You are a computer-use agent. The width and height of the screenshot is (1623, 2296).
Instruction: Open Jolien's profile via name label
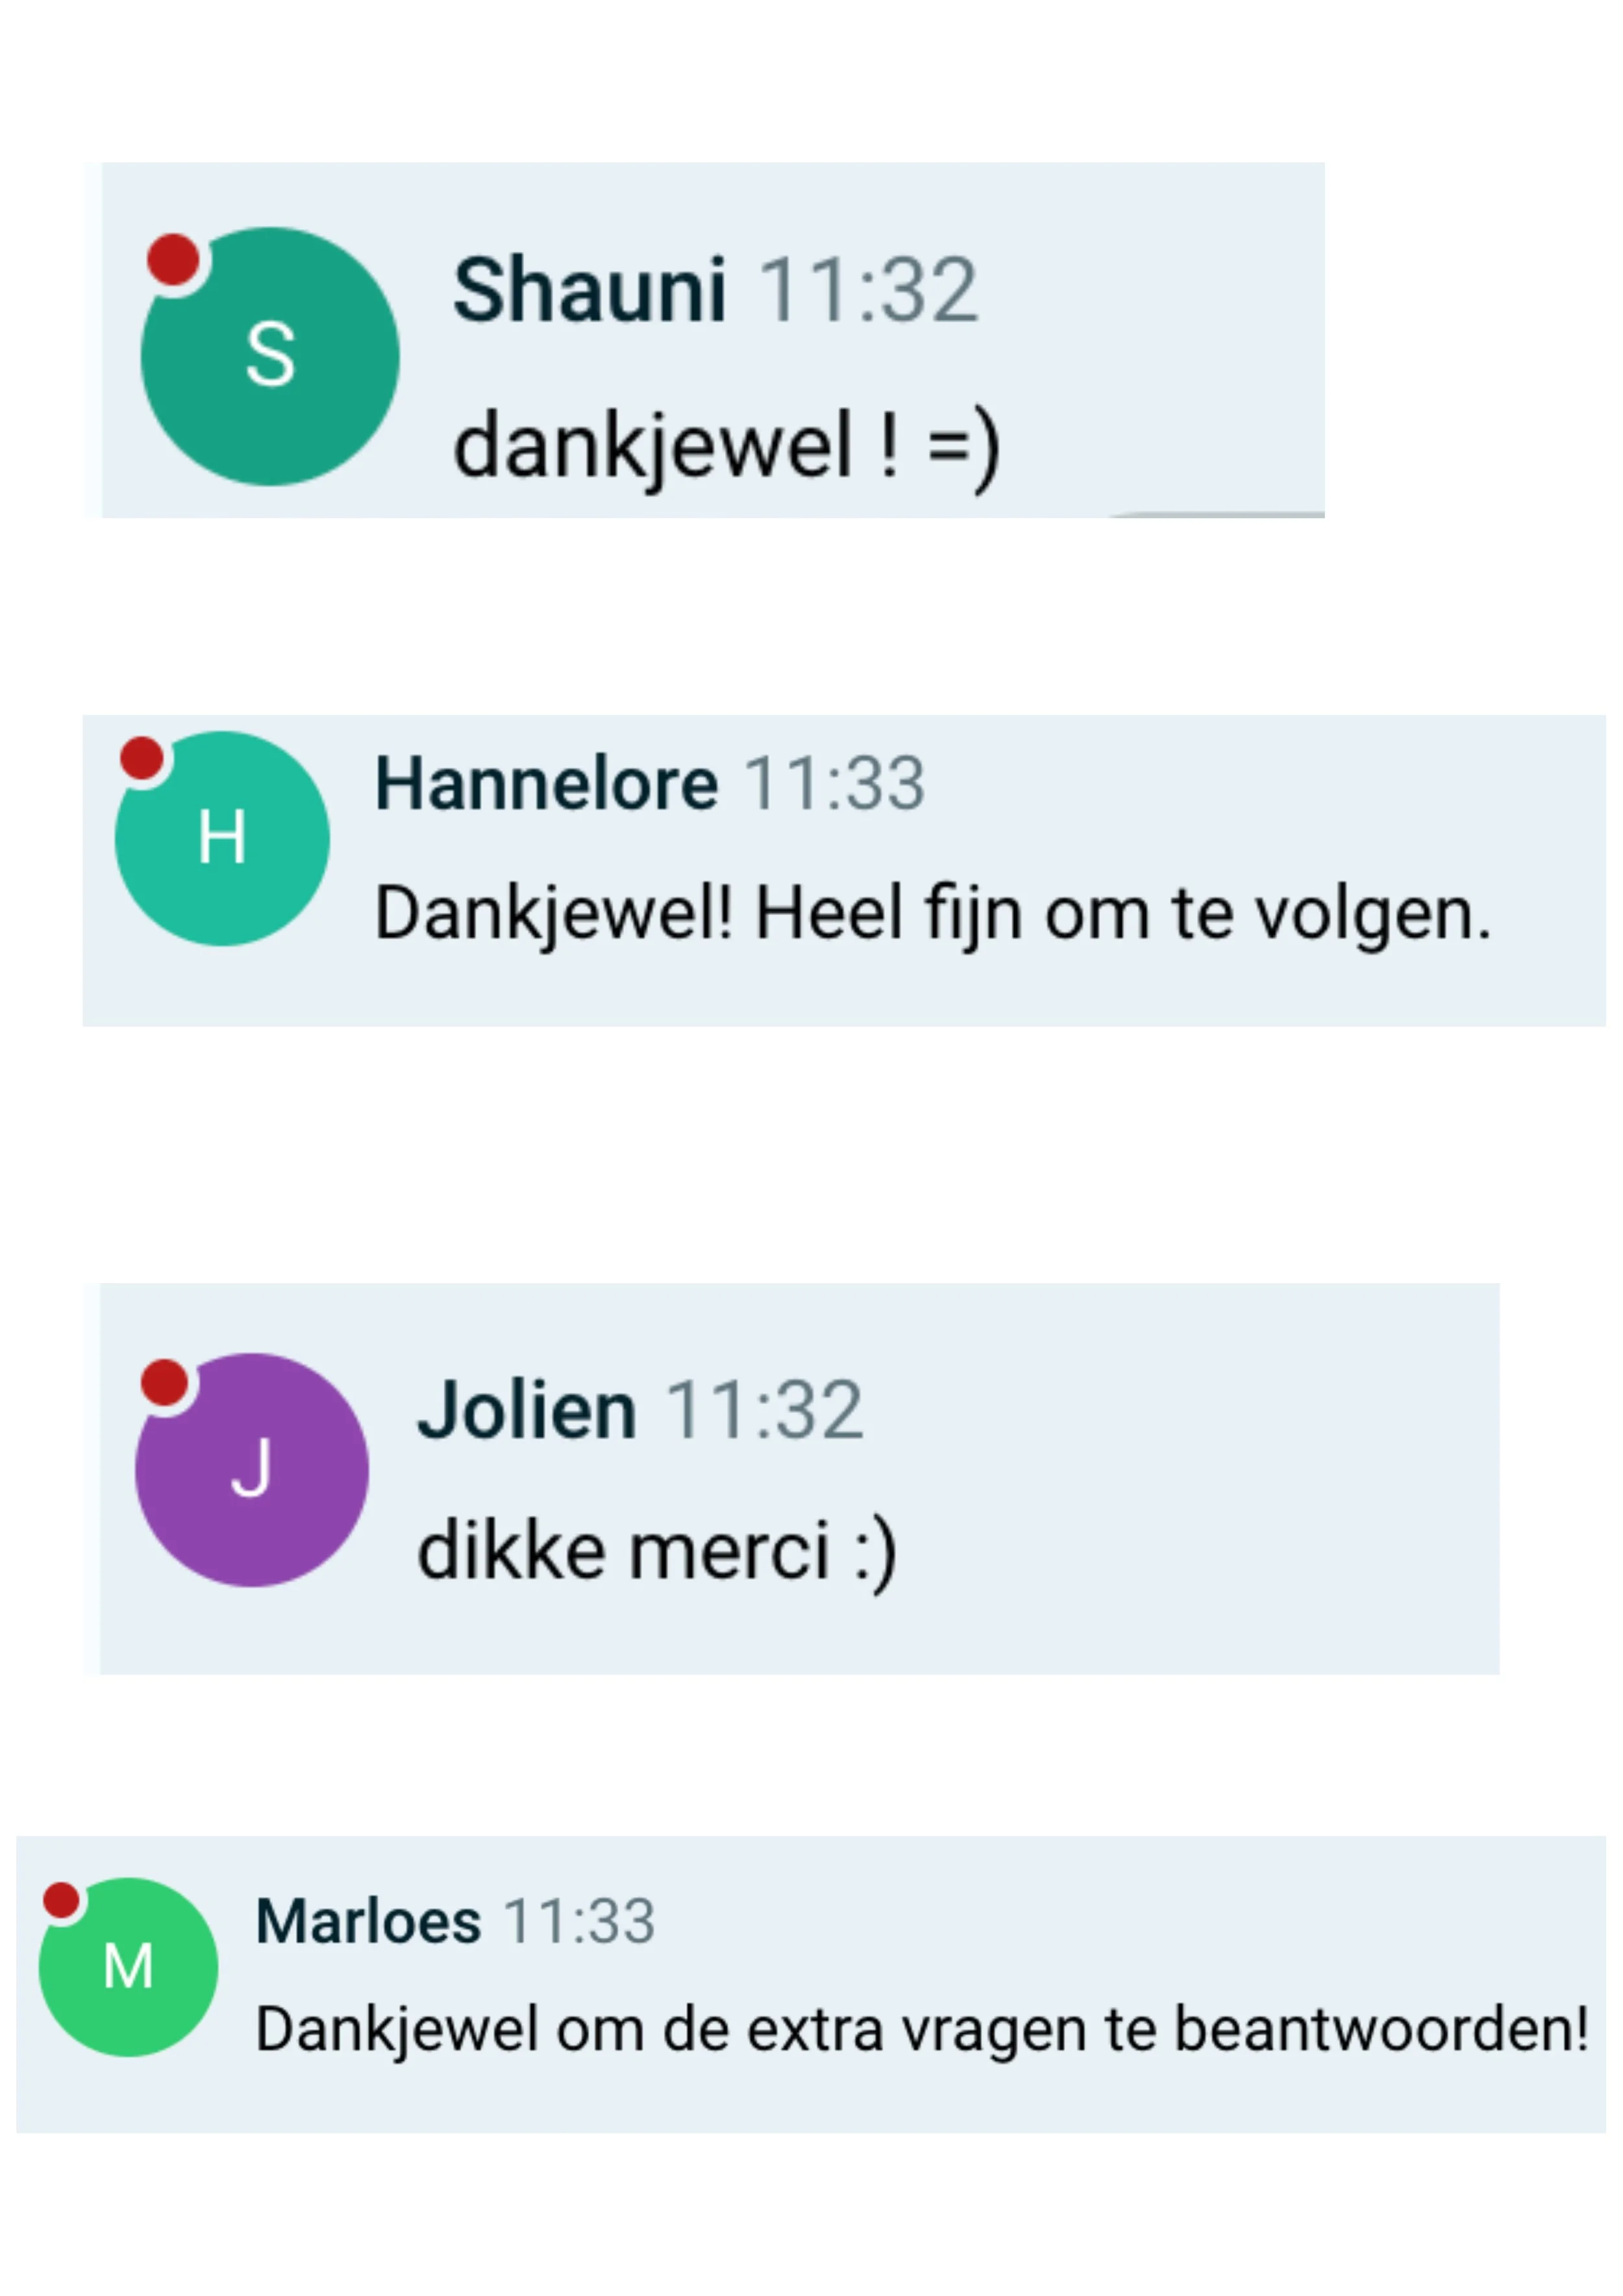pyautogui.click(x=527, y=1410)
